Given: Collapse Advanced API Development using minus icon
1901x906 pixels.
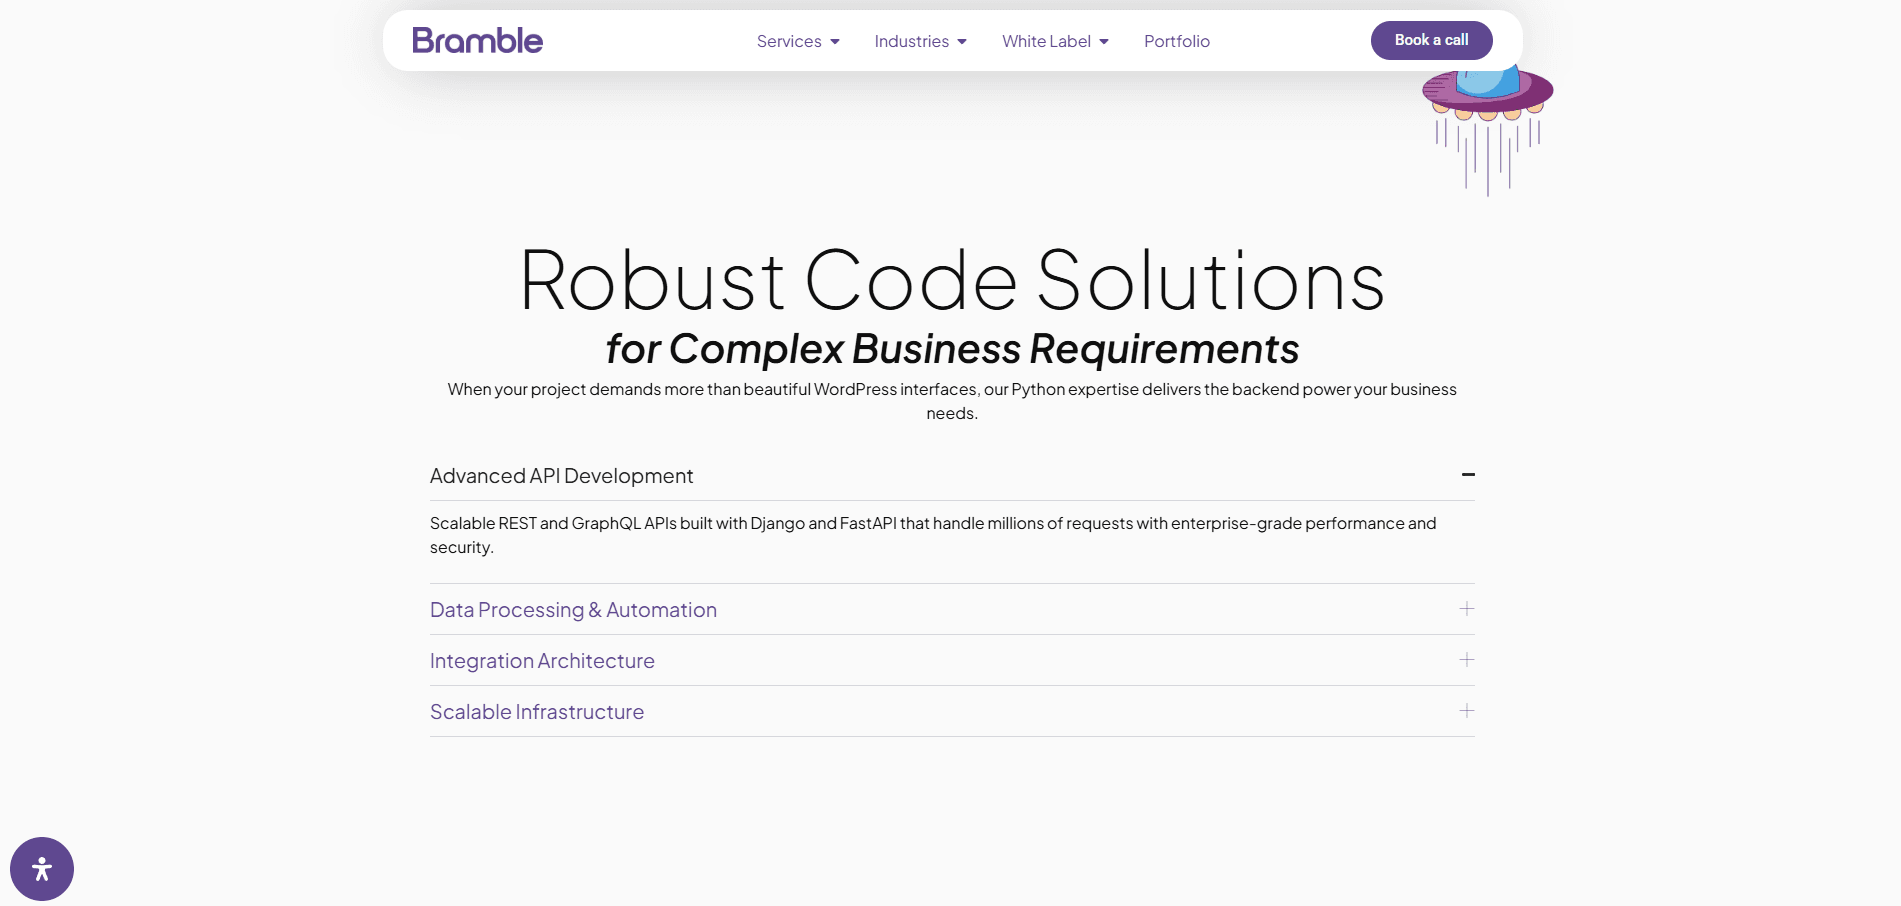Looking at the screenshot, I should 1467,475.
